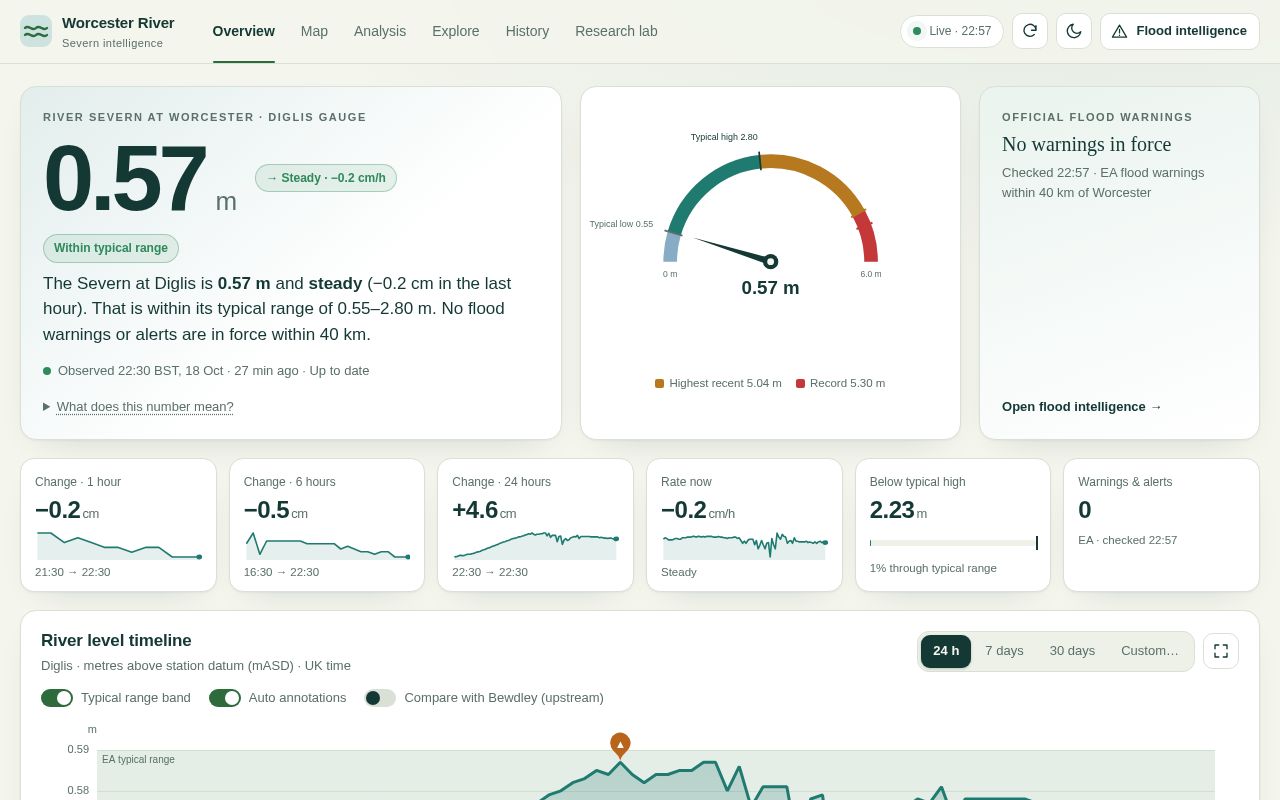This screenshot has height=800, width=1280.
Task: Click the 'River level timeline' heading
Action: click(x=116, y=641)
